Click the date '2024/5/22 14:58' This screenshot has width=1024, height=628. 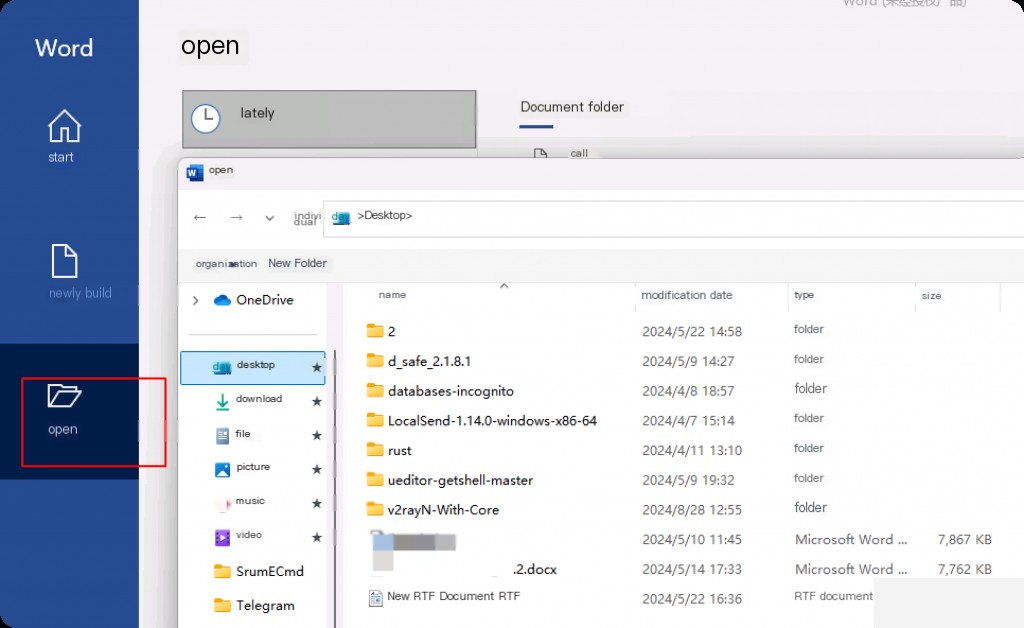[x=692, y=332]
